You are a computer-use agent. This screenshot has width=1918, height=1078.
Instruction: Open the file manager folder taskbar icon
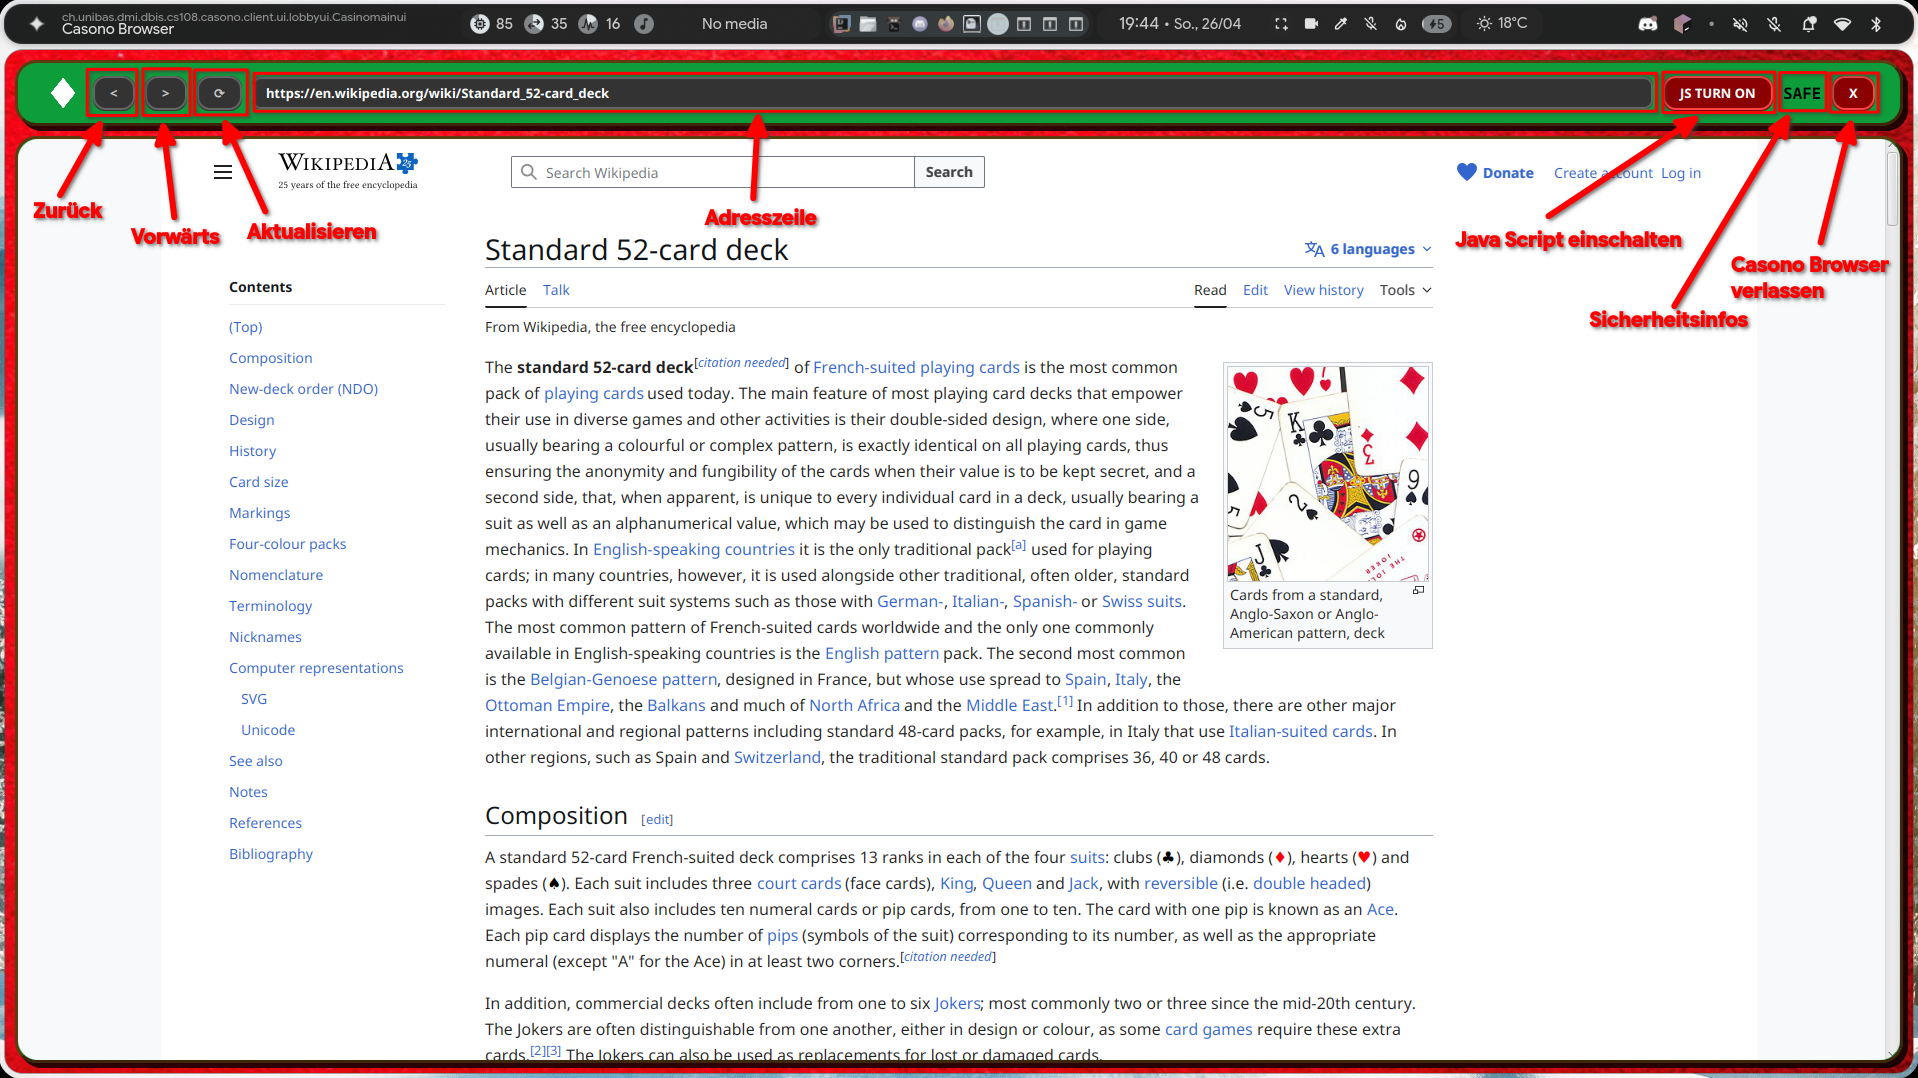(x=868, y=24)
